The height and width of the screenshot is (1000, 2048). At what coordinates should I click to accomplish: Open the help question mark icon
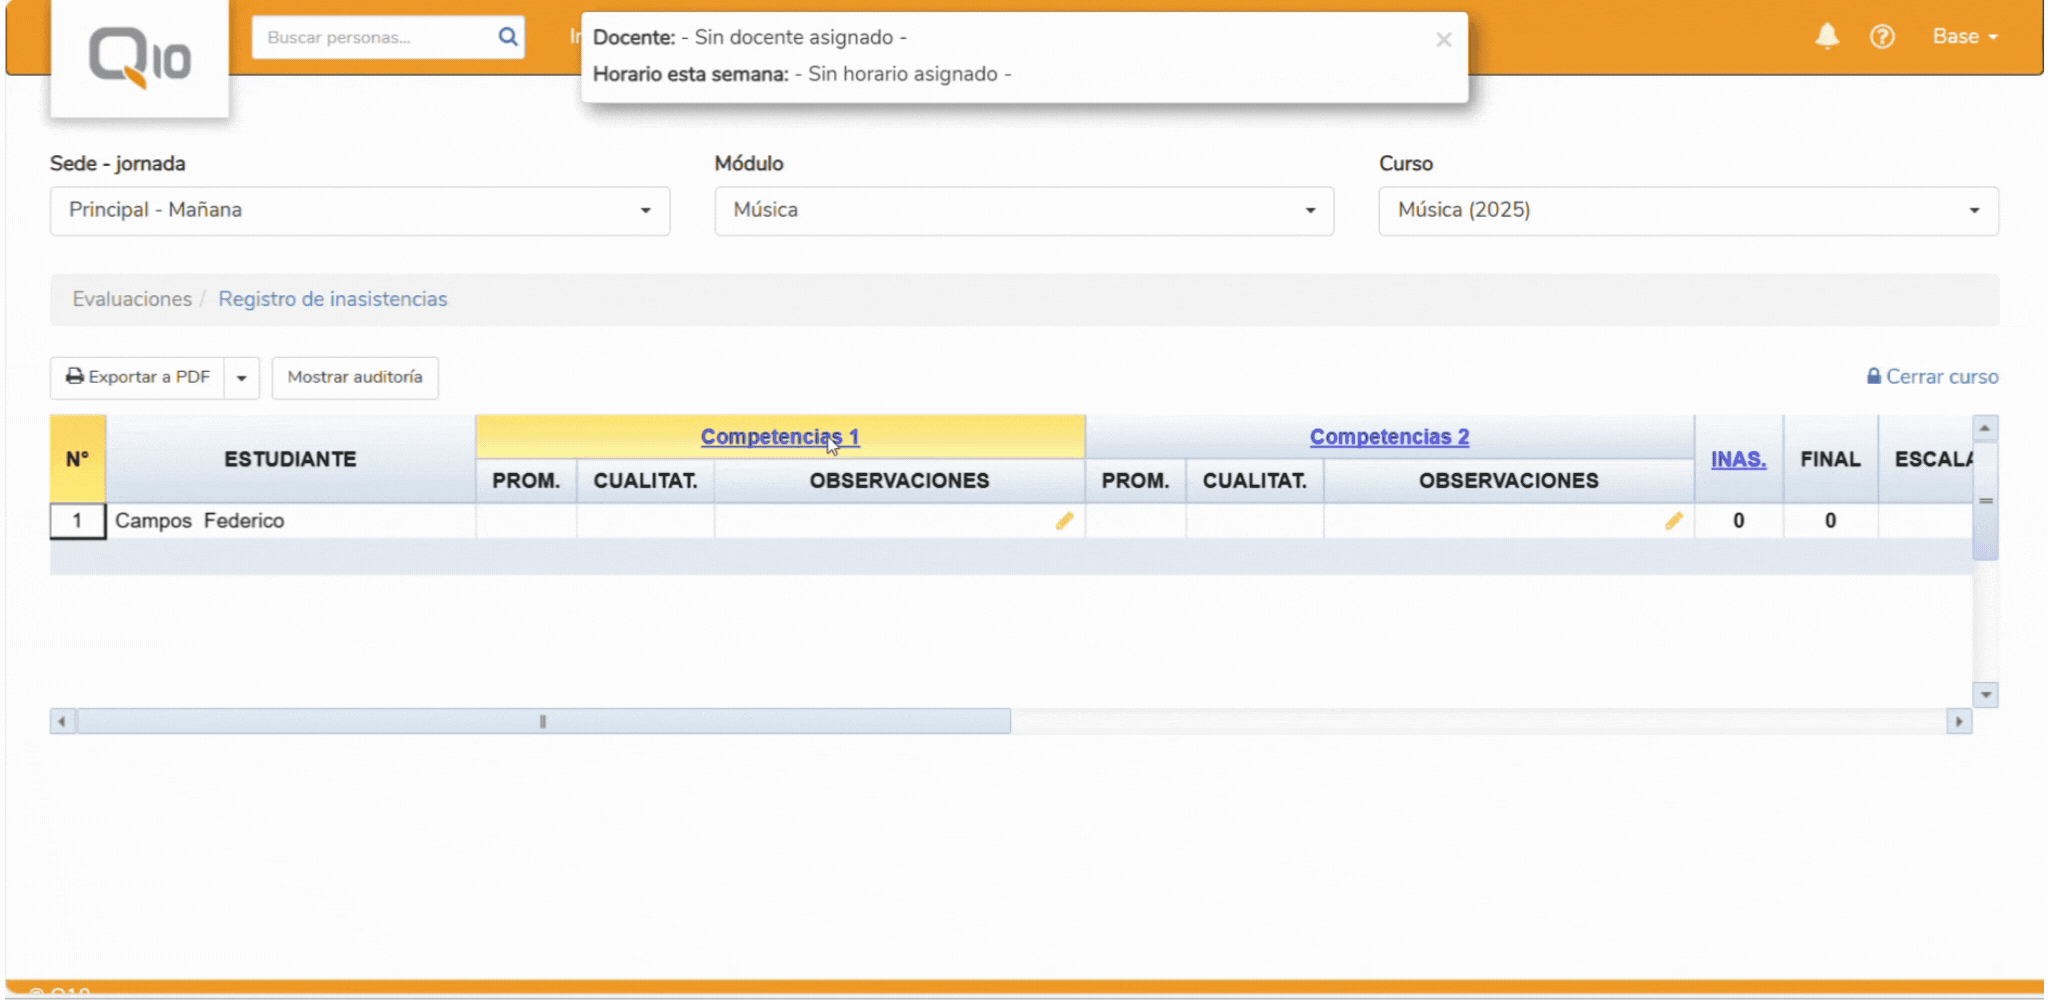tap(1882, 37)
